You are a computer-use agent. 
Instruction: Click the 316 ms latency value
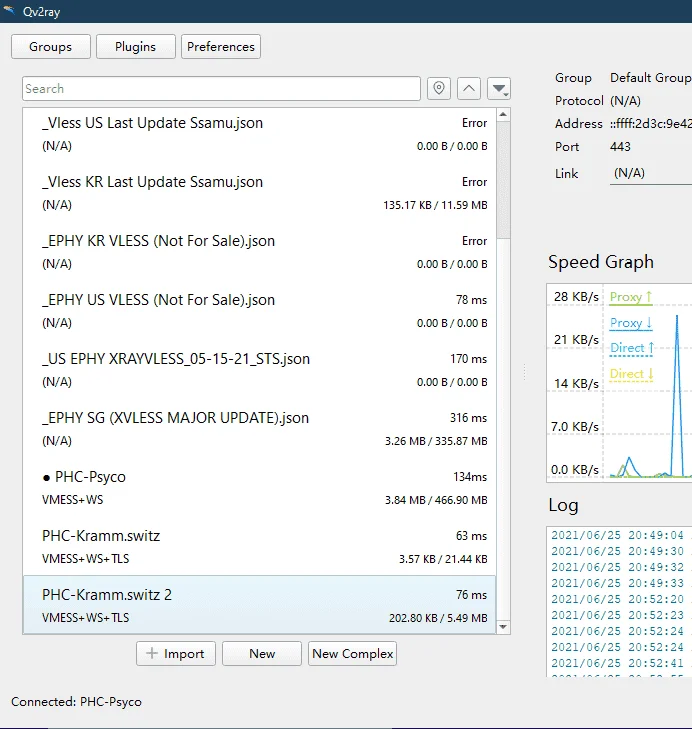[468, 418]
